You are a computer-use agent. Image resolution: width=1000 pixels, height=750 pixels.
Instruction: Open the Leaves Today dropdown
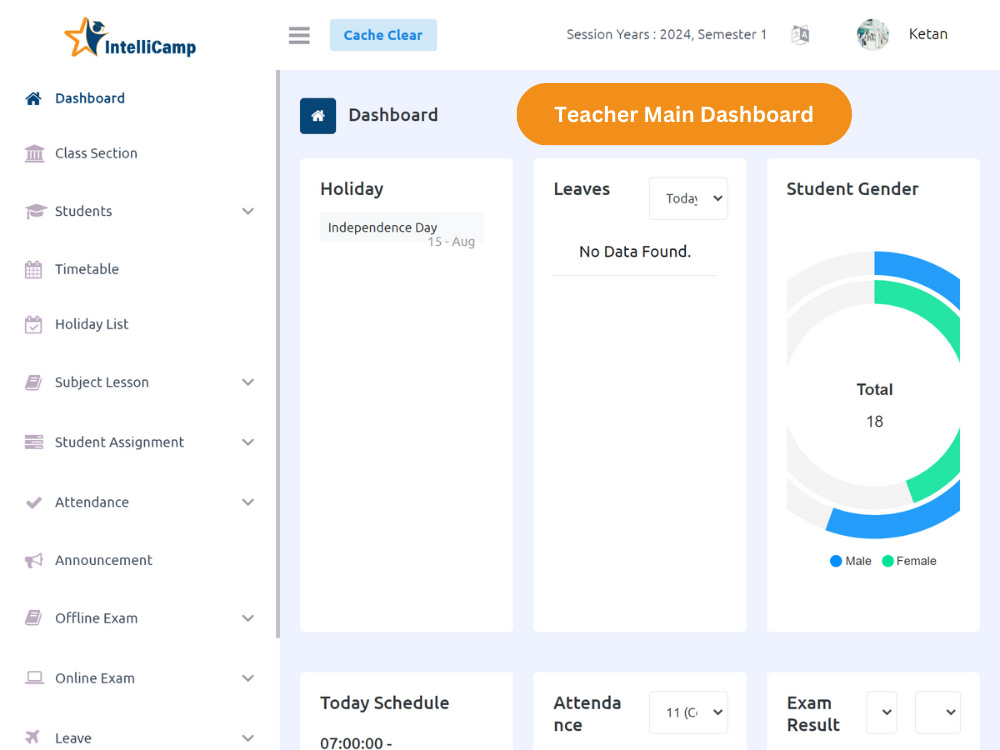pos(688,198)
